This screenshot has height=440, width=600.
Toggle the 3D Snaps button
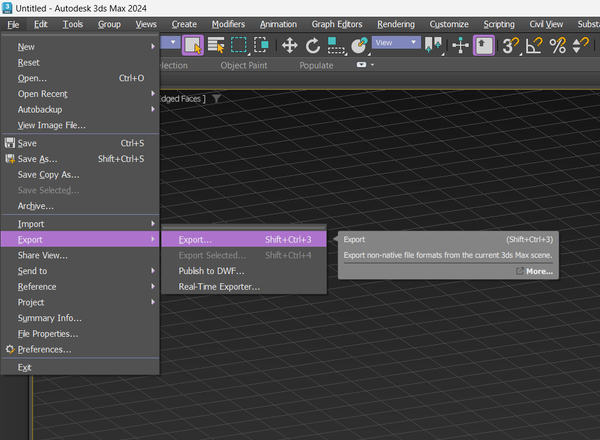click(511, 46)
